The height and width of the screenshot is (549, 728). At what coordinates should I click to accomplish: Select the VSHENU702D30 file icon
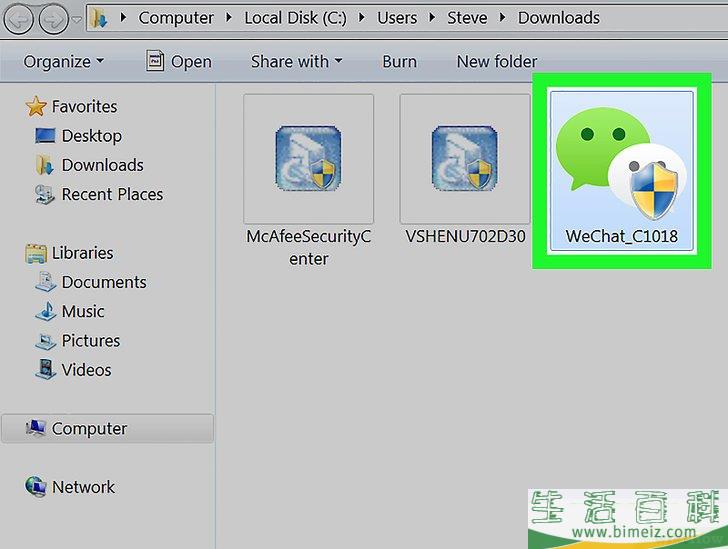[x=464, y=159]
